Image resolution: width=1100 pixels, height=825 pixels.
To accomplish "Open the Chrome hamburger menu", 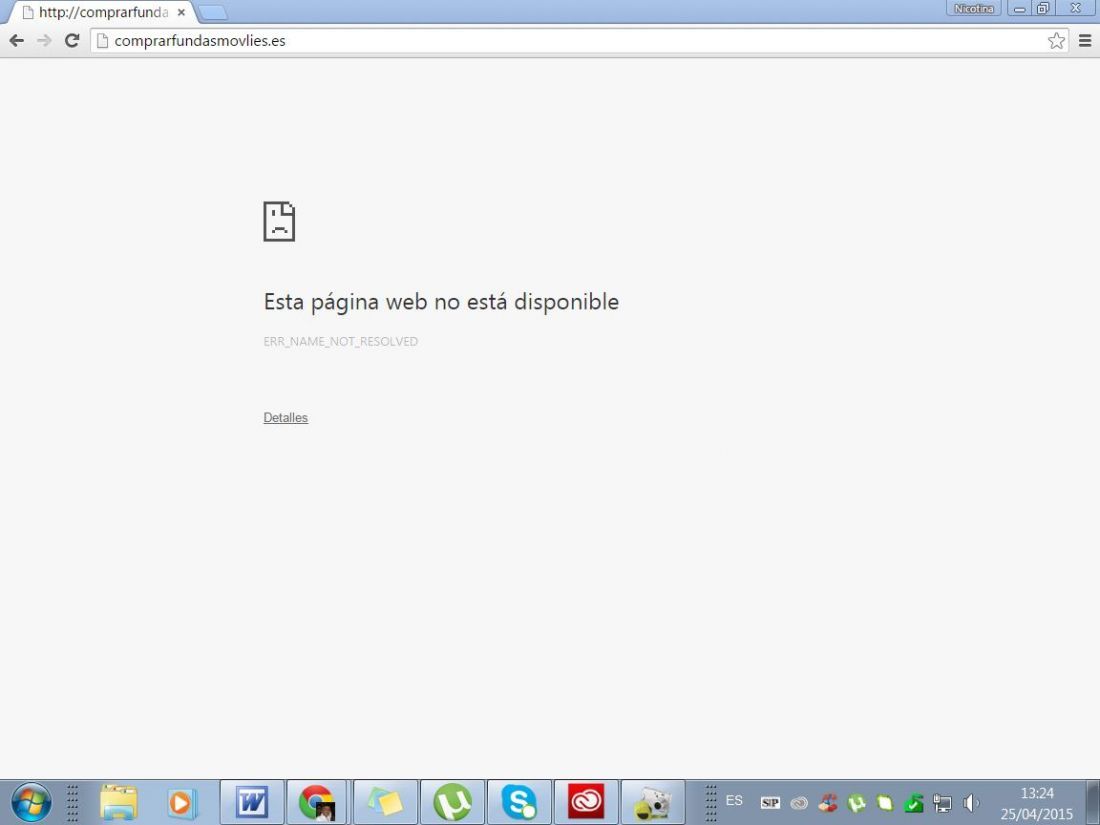I will click(x=1085, y=41).
